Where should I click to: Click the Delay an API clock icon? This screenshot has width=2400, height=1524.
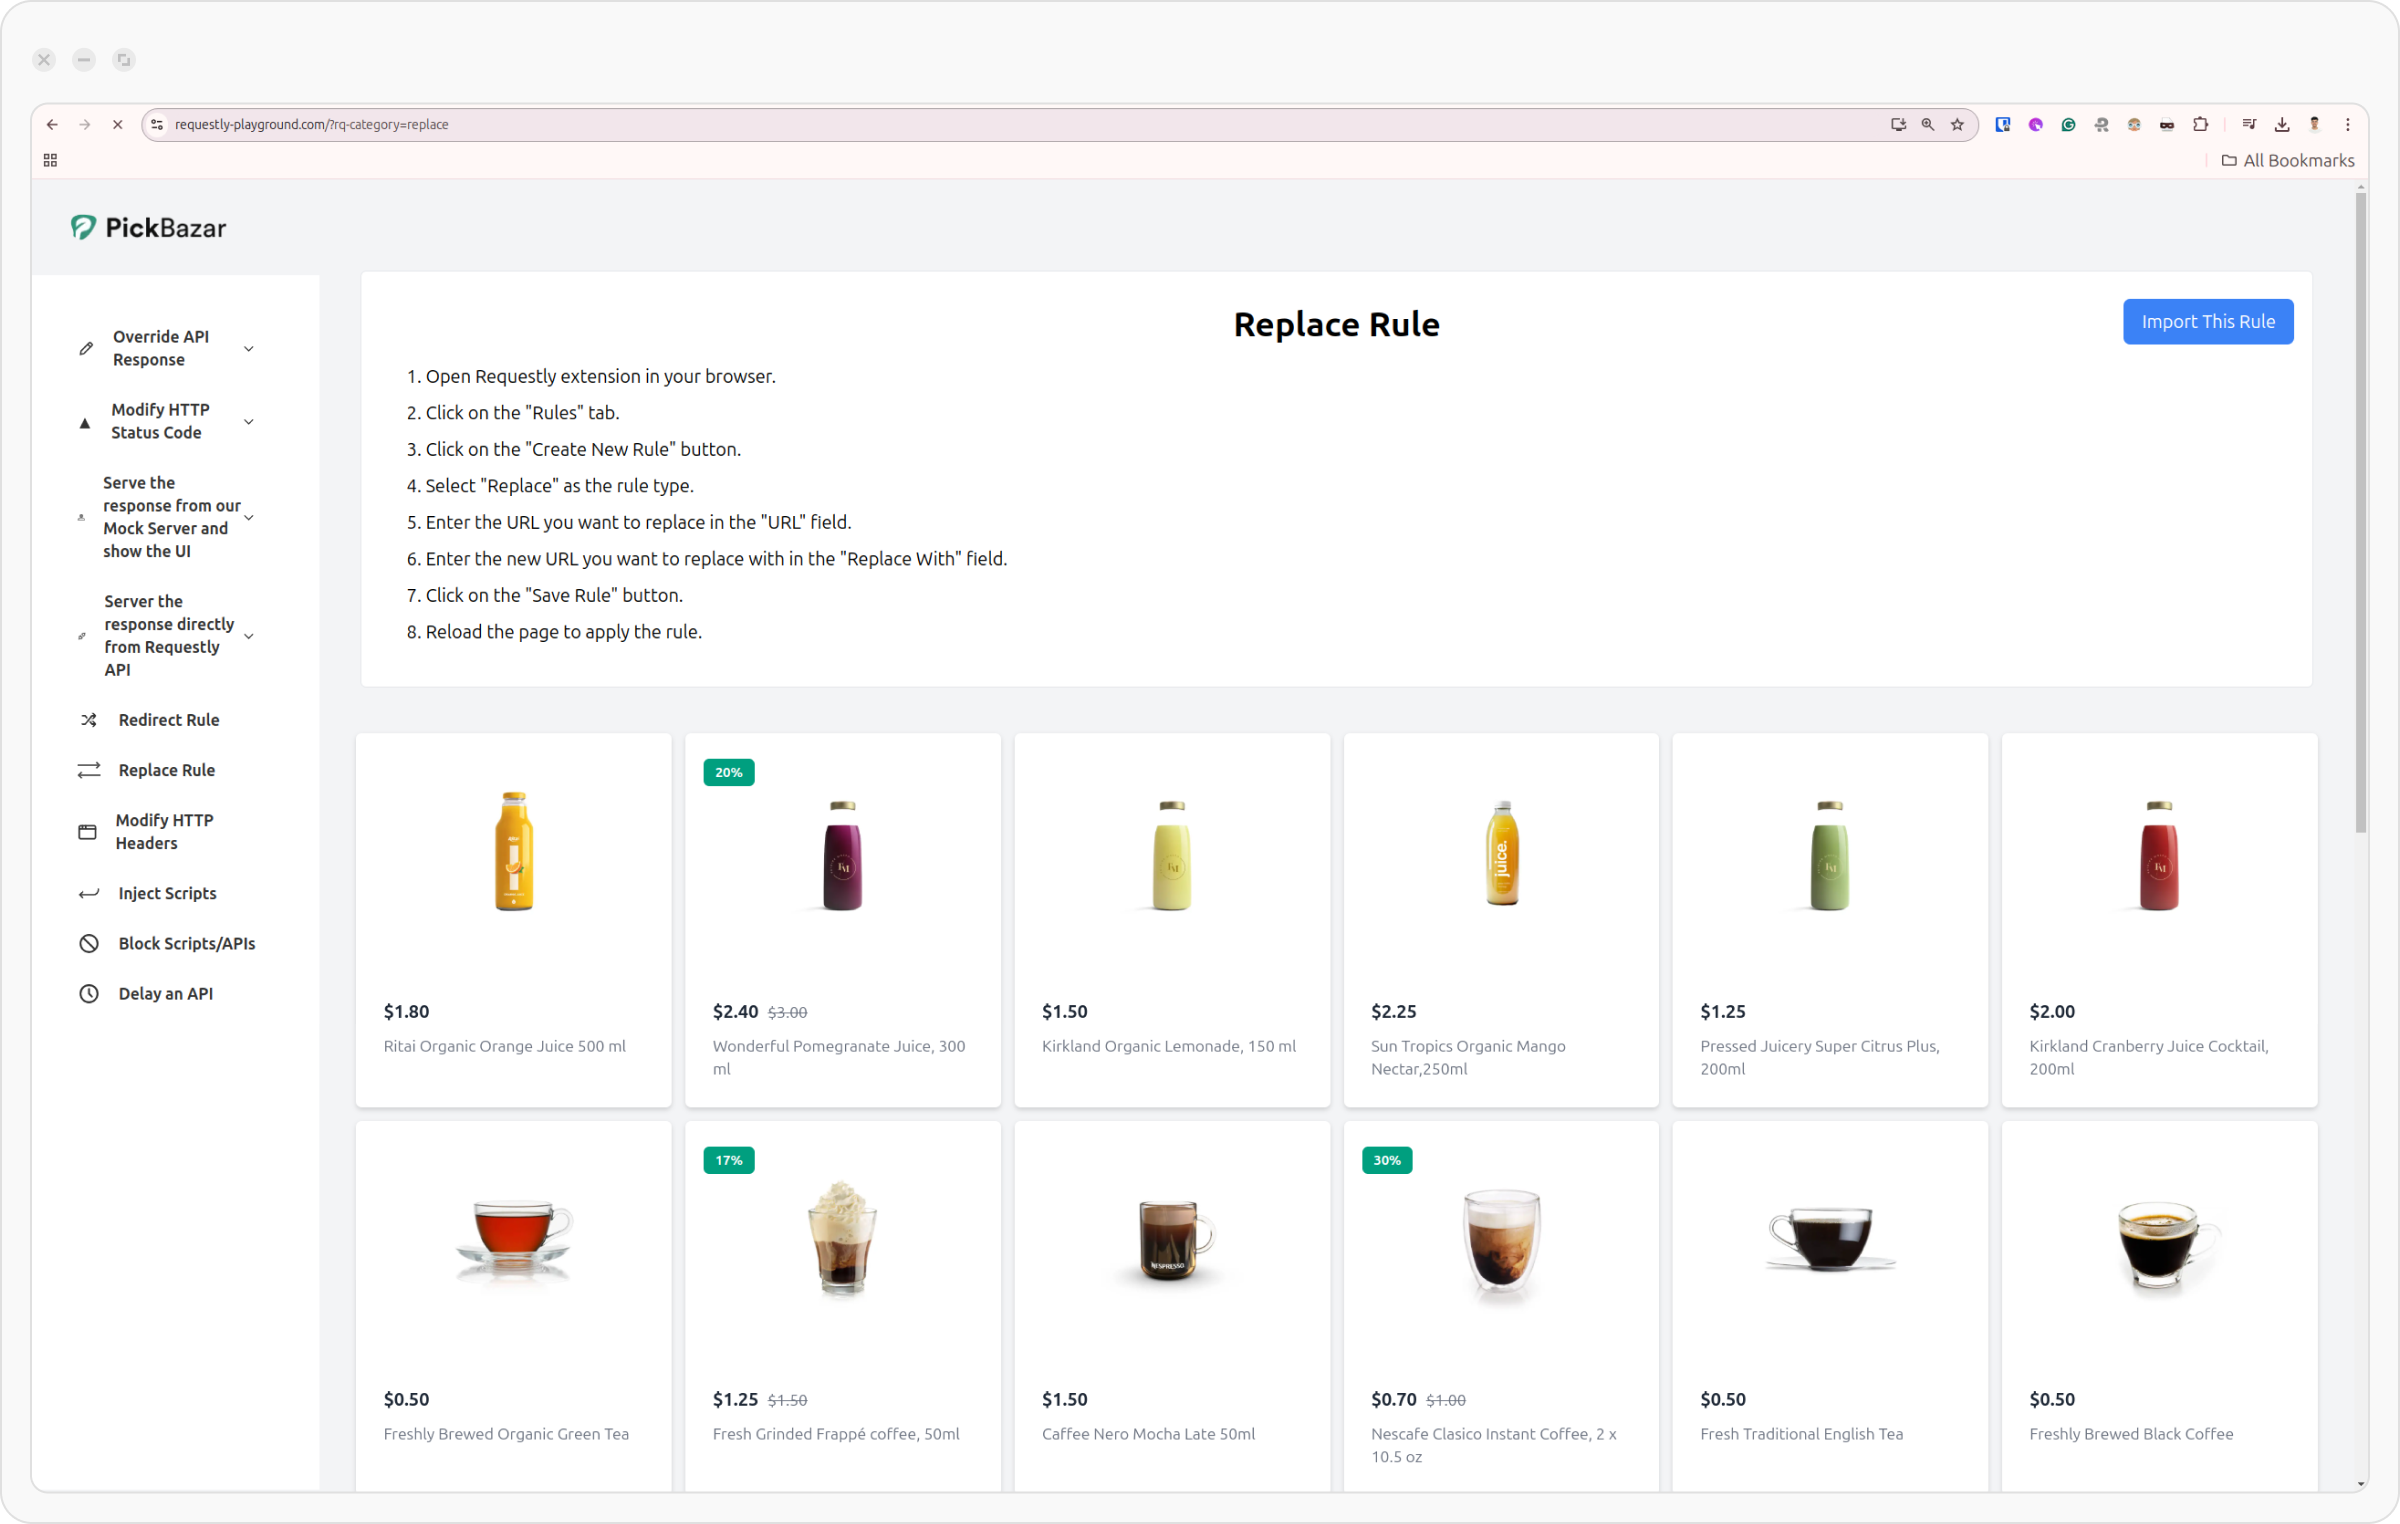coord(89,993)
